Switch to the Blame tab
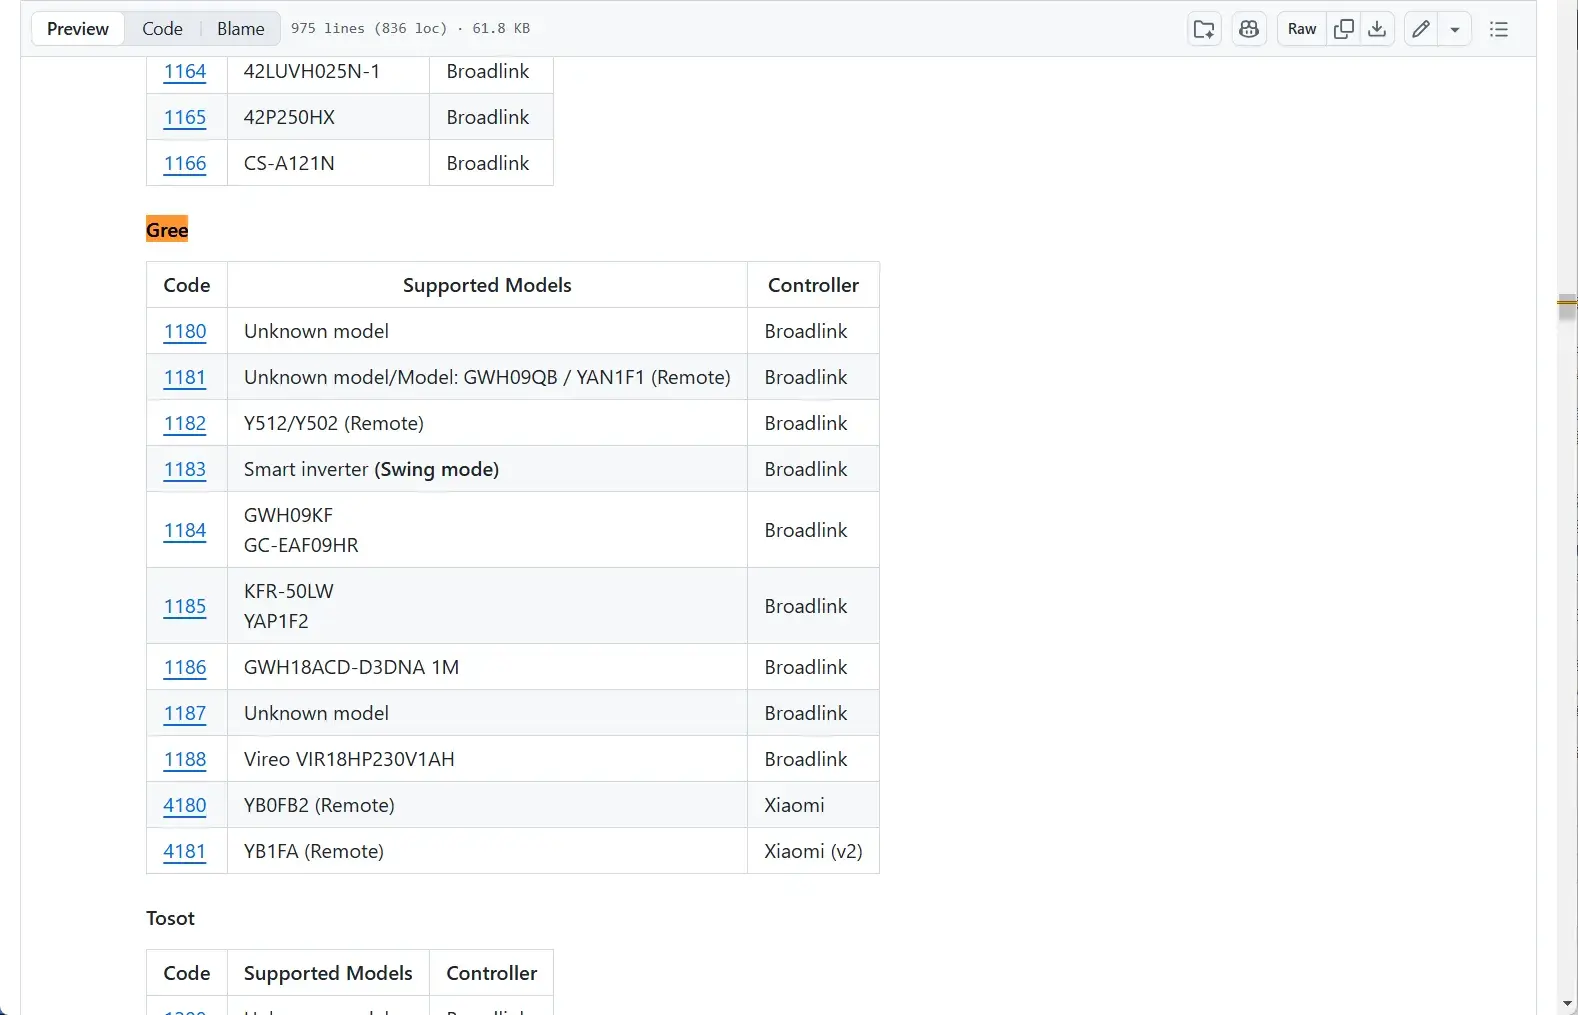 [x=241, y=29]
